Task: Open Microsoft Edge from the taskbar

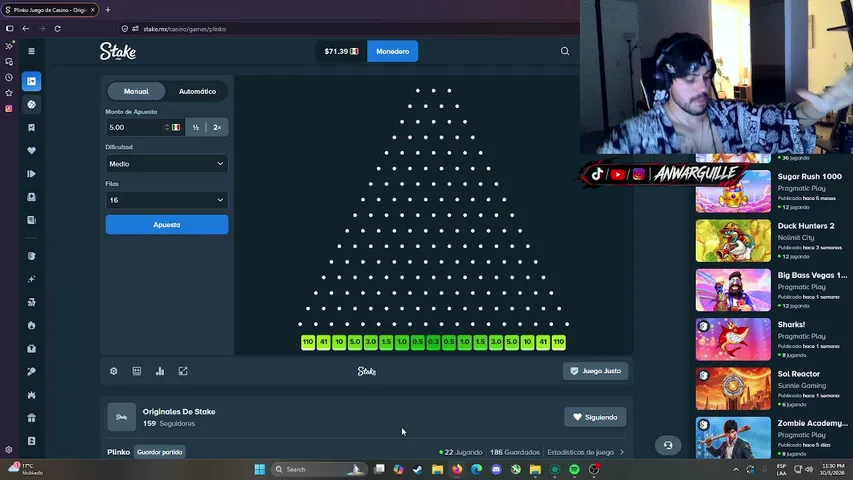Action: click(x=477, y=469)
